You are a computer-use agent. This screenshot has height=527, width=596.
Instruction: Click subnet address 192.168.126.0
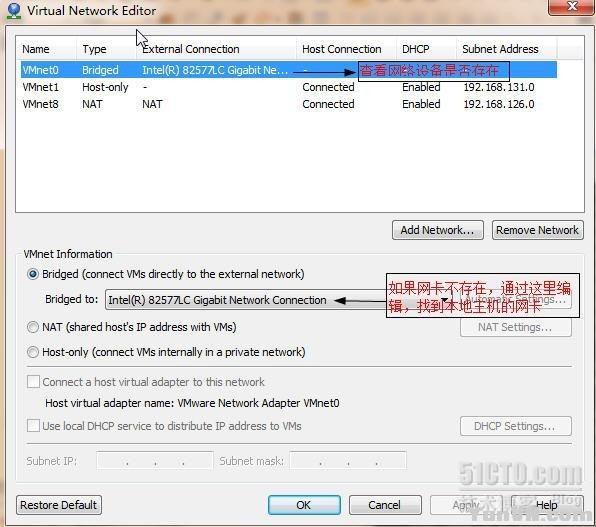pyautogui.click(x=499, y=104)
